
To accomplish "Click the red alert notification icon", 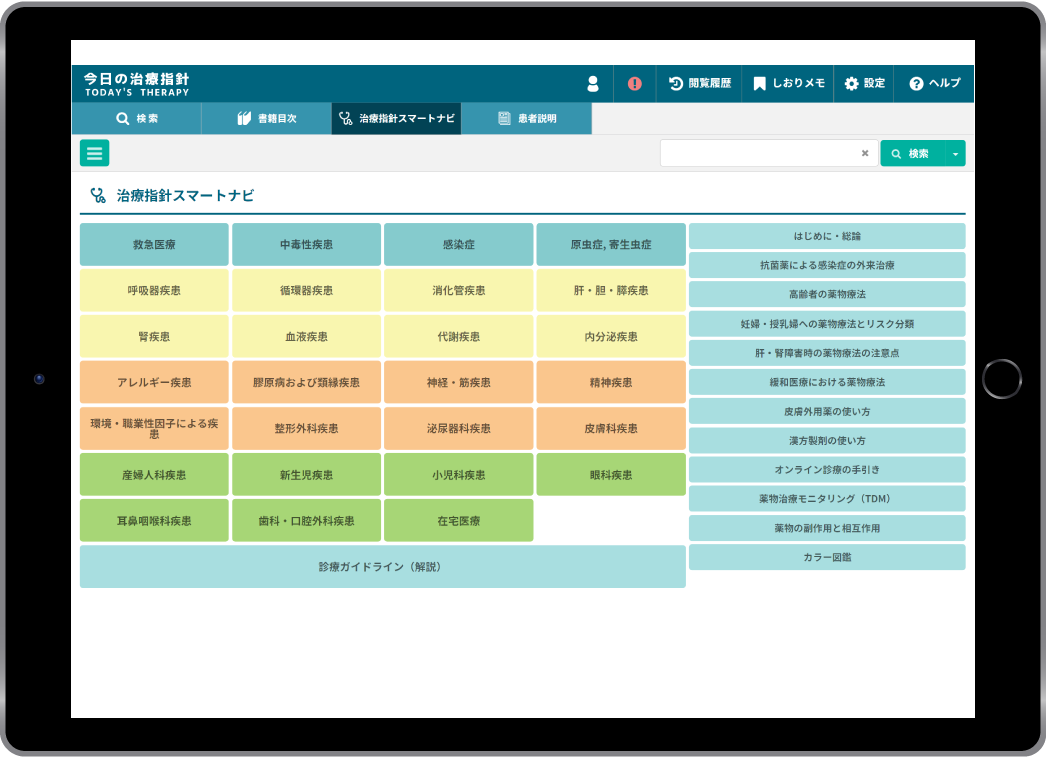I will click(x=633, y=84).
